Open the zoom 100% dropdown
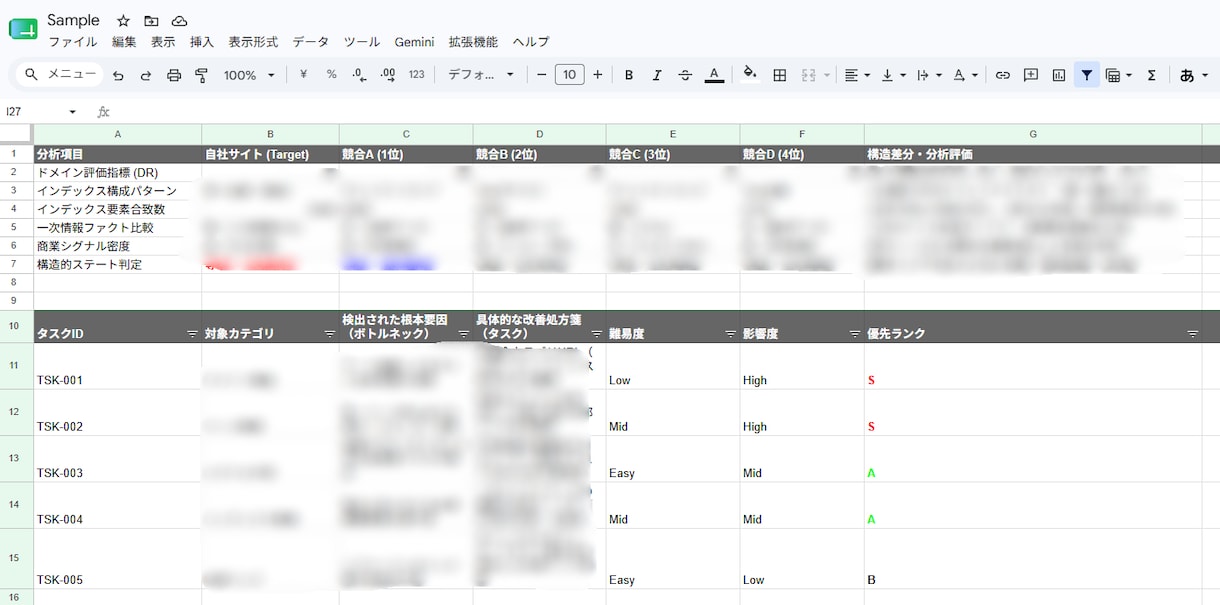1220x605 pixels. [x=249, y=75]
